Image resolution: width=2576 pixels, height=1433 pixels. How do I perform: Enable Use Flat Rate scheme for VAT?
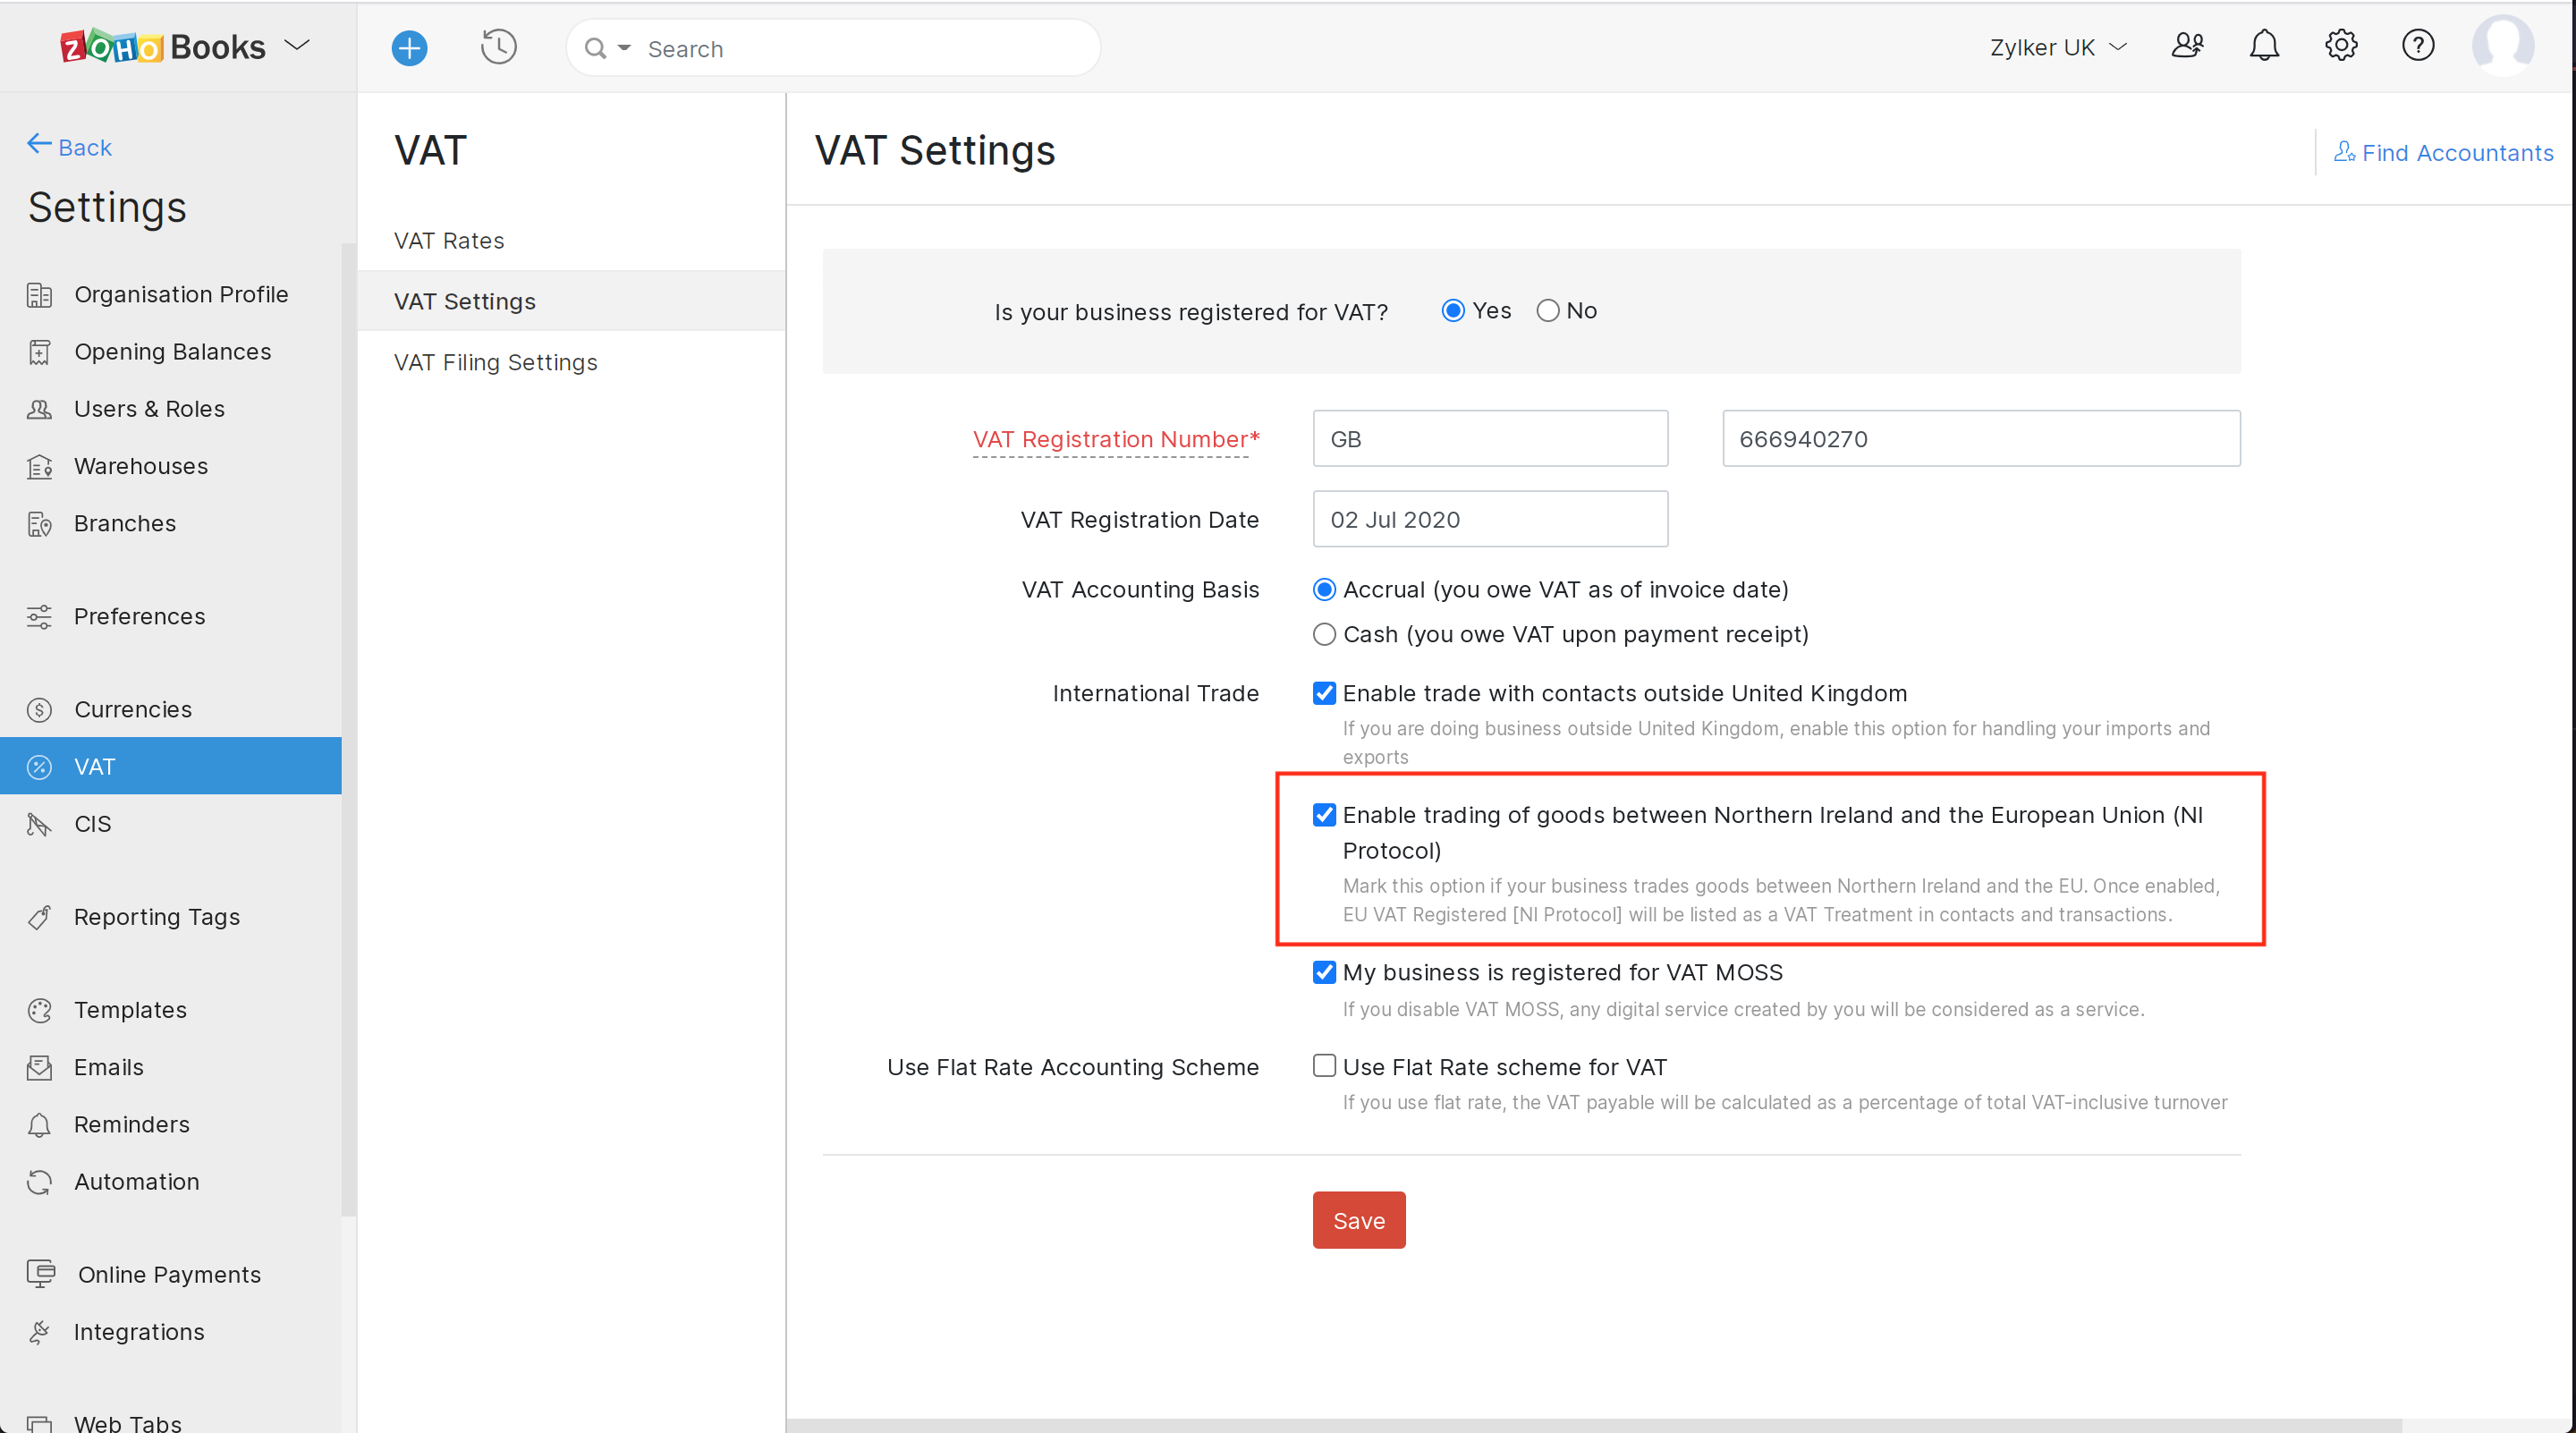(1325, 1066)
